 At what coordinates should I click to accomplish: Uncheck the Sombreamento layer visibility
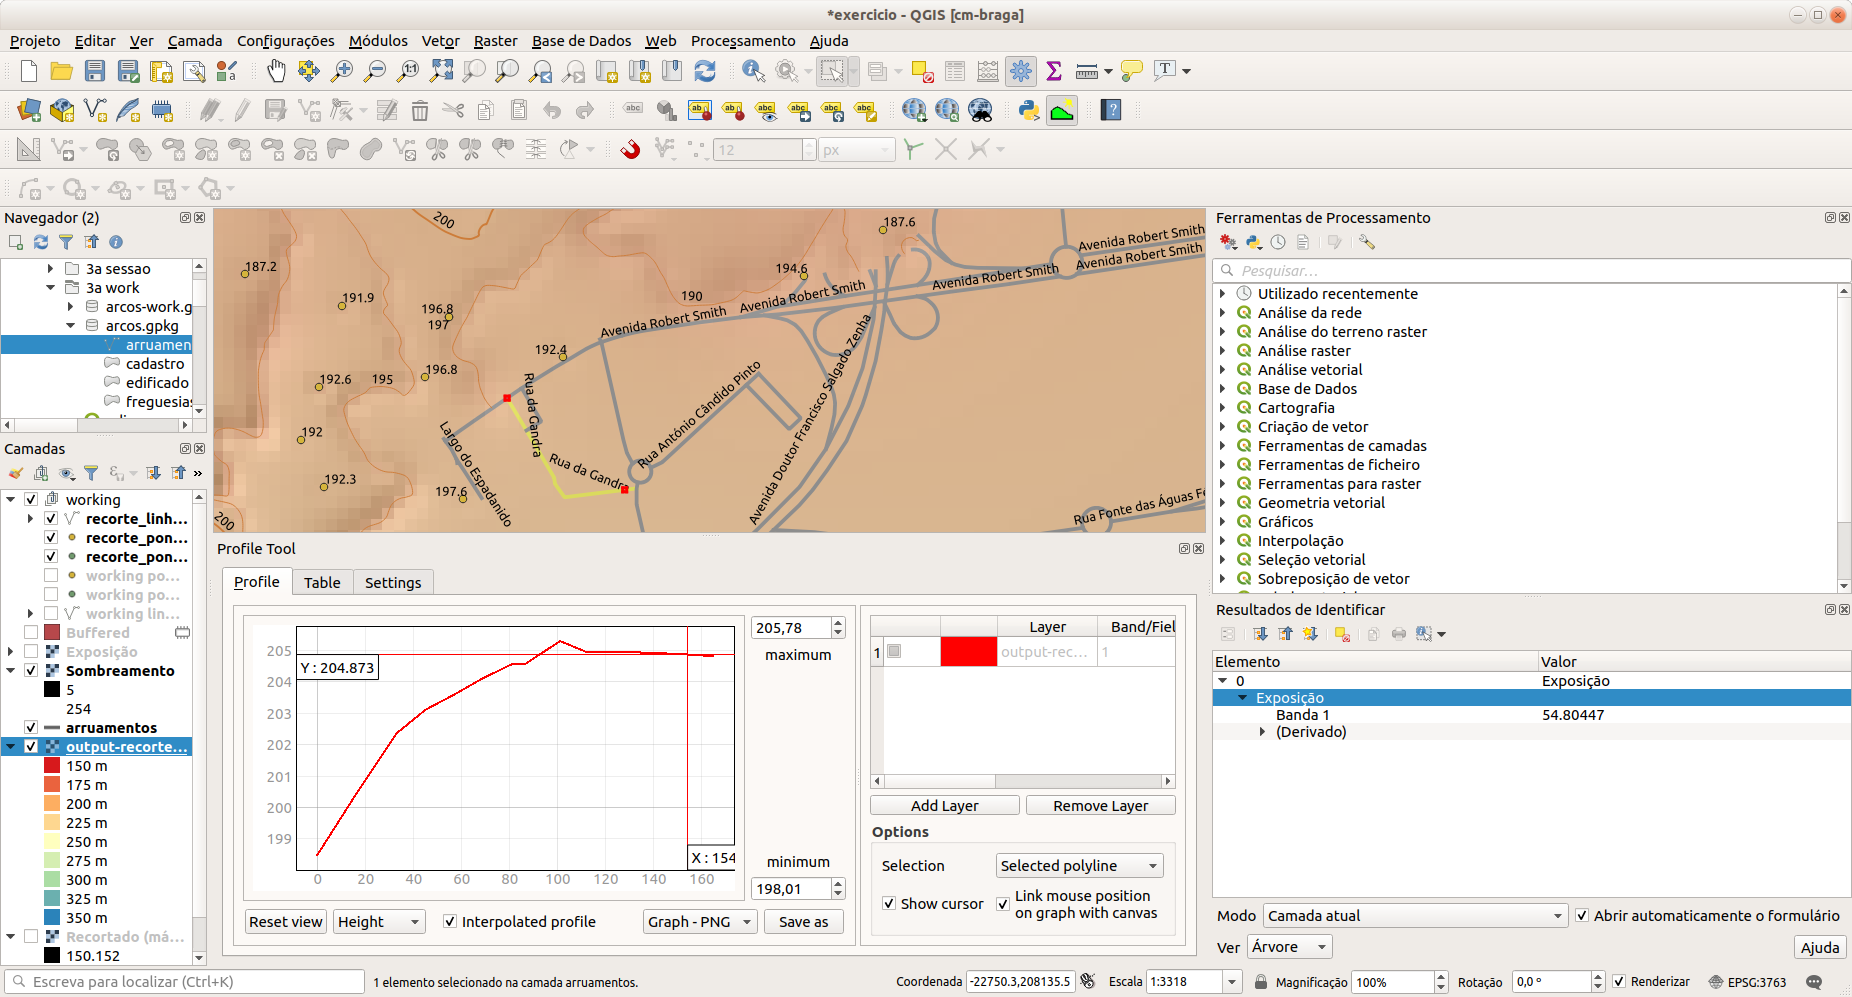pos(31,671)
